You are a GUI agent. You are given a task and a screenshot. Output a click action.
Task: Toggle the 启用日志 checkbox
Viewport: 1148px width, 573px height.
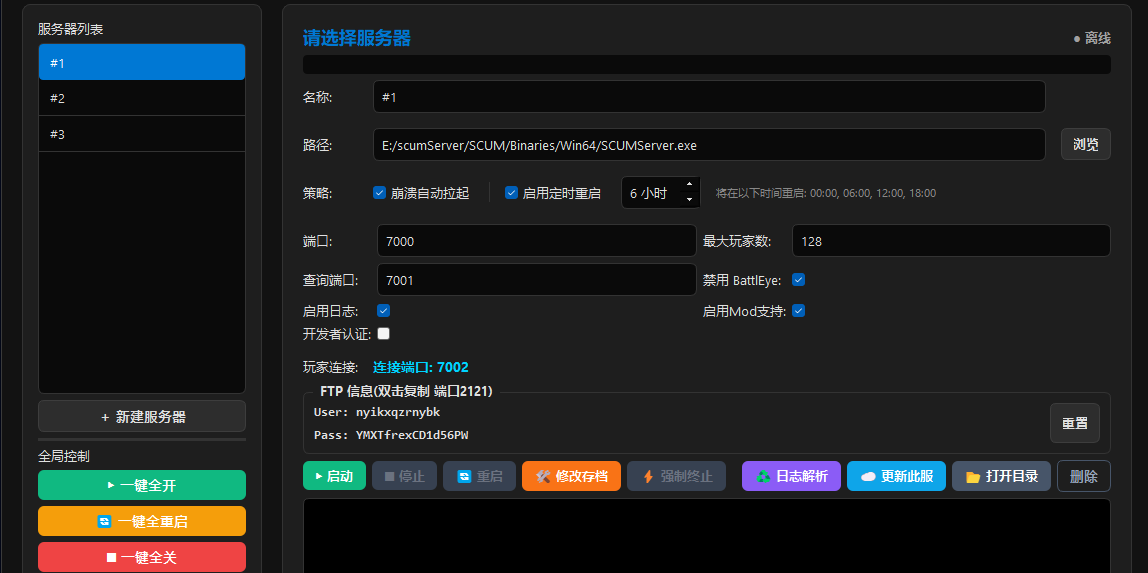[x=383, y=311]
